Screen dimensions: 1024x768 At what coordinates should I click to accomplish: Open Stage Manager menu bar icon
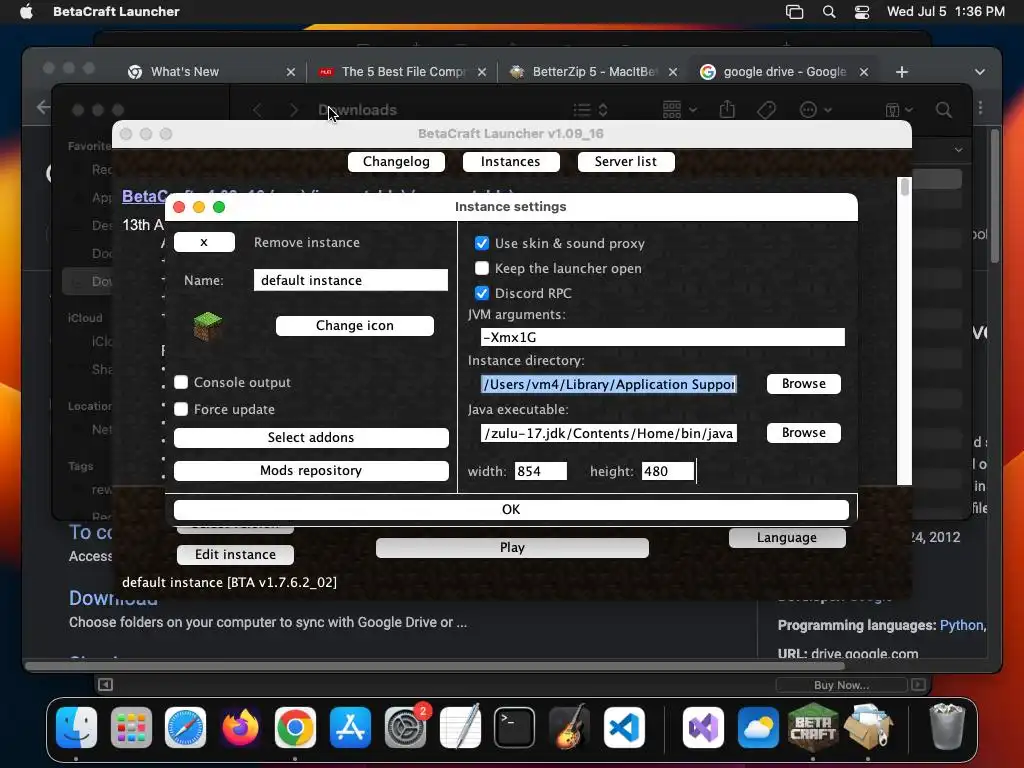(794, 12)
